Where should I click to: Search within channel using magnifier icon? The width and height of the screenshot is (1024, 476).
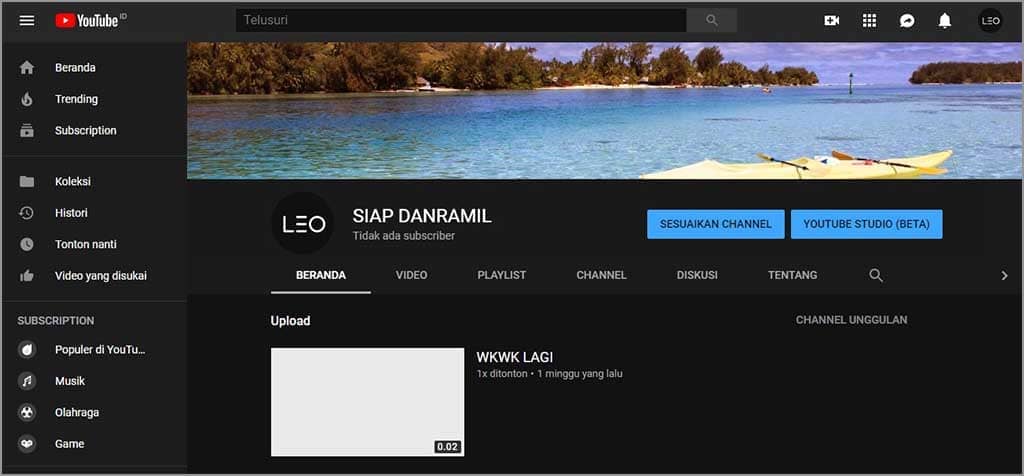tap(876, 276)
